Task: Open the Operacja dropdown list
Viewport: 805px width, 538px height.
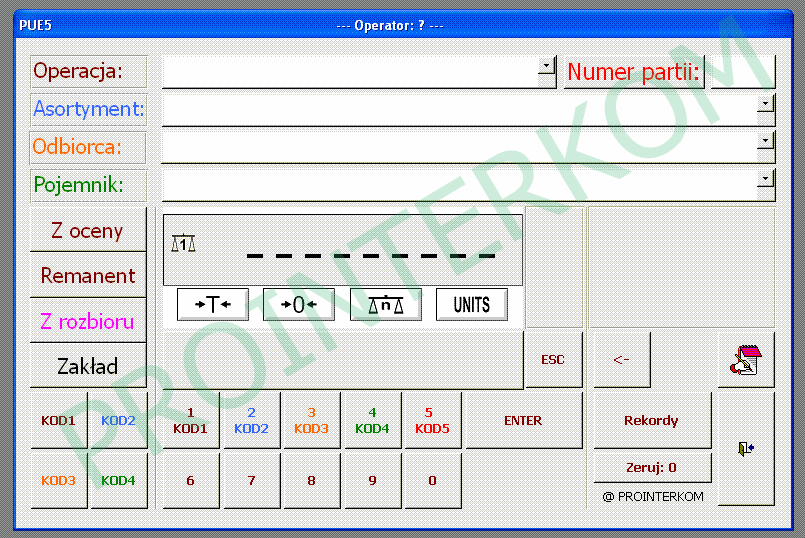Action: 546,66
